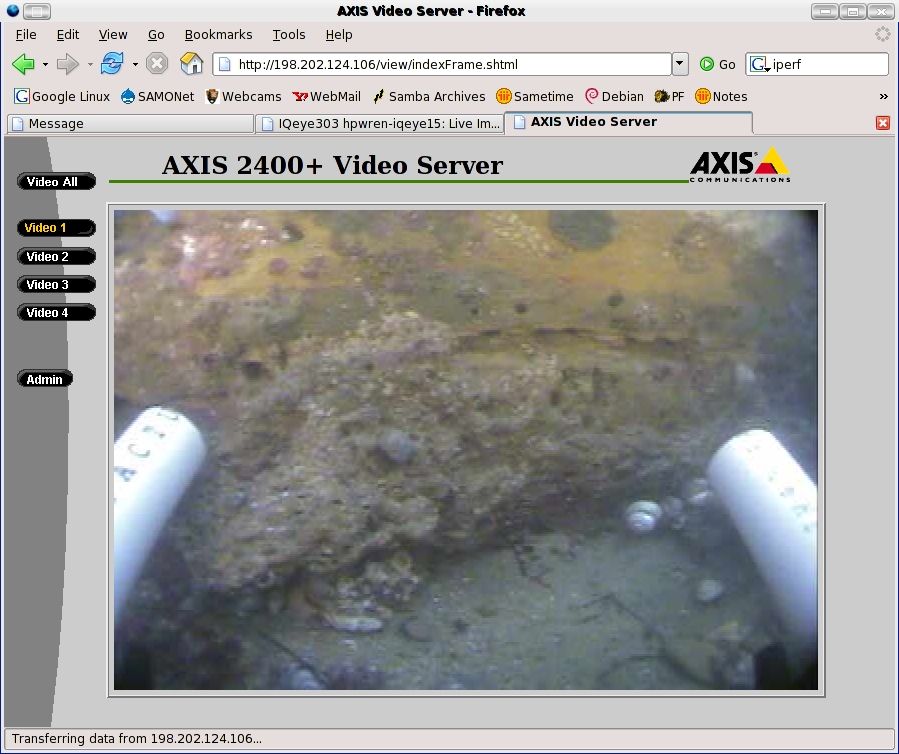Open the PF bookmark
This screenshot has height=754, width=899.
coord(669,96)
